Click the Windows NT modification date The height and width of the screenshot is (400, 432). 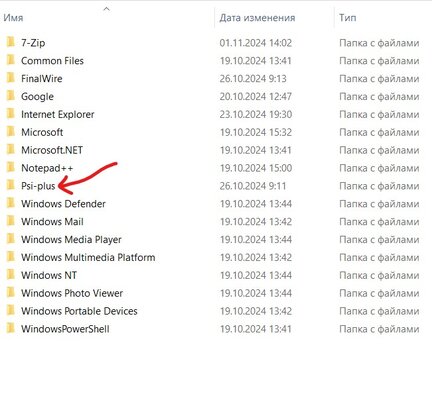[x=256, y=275]
